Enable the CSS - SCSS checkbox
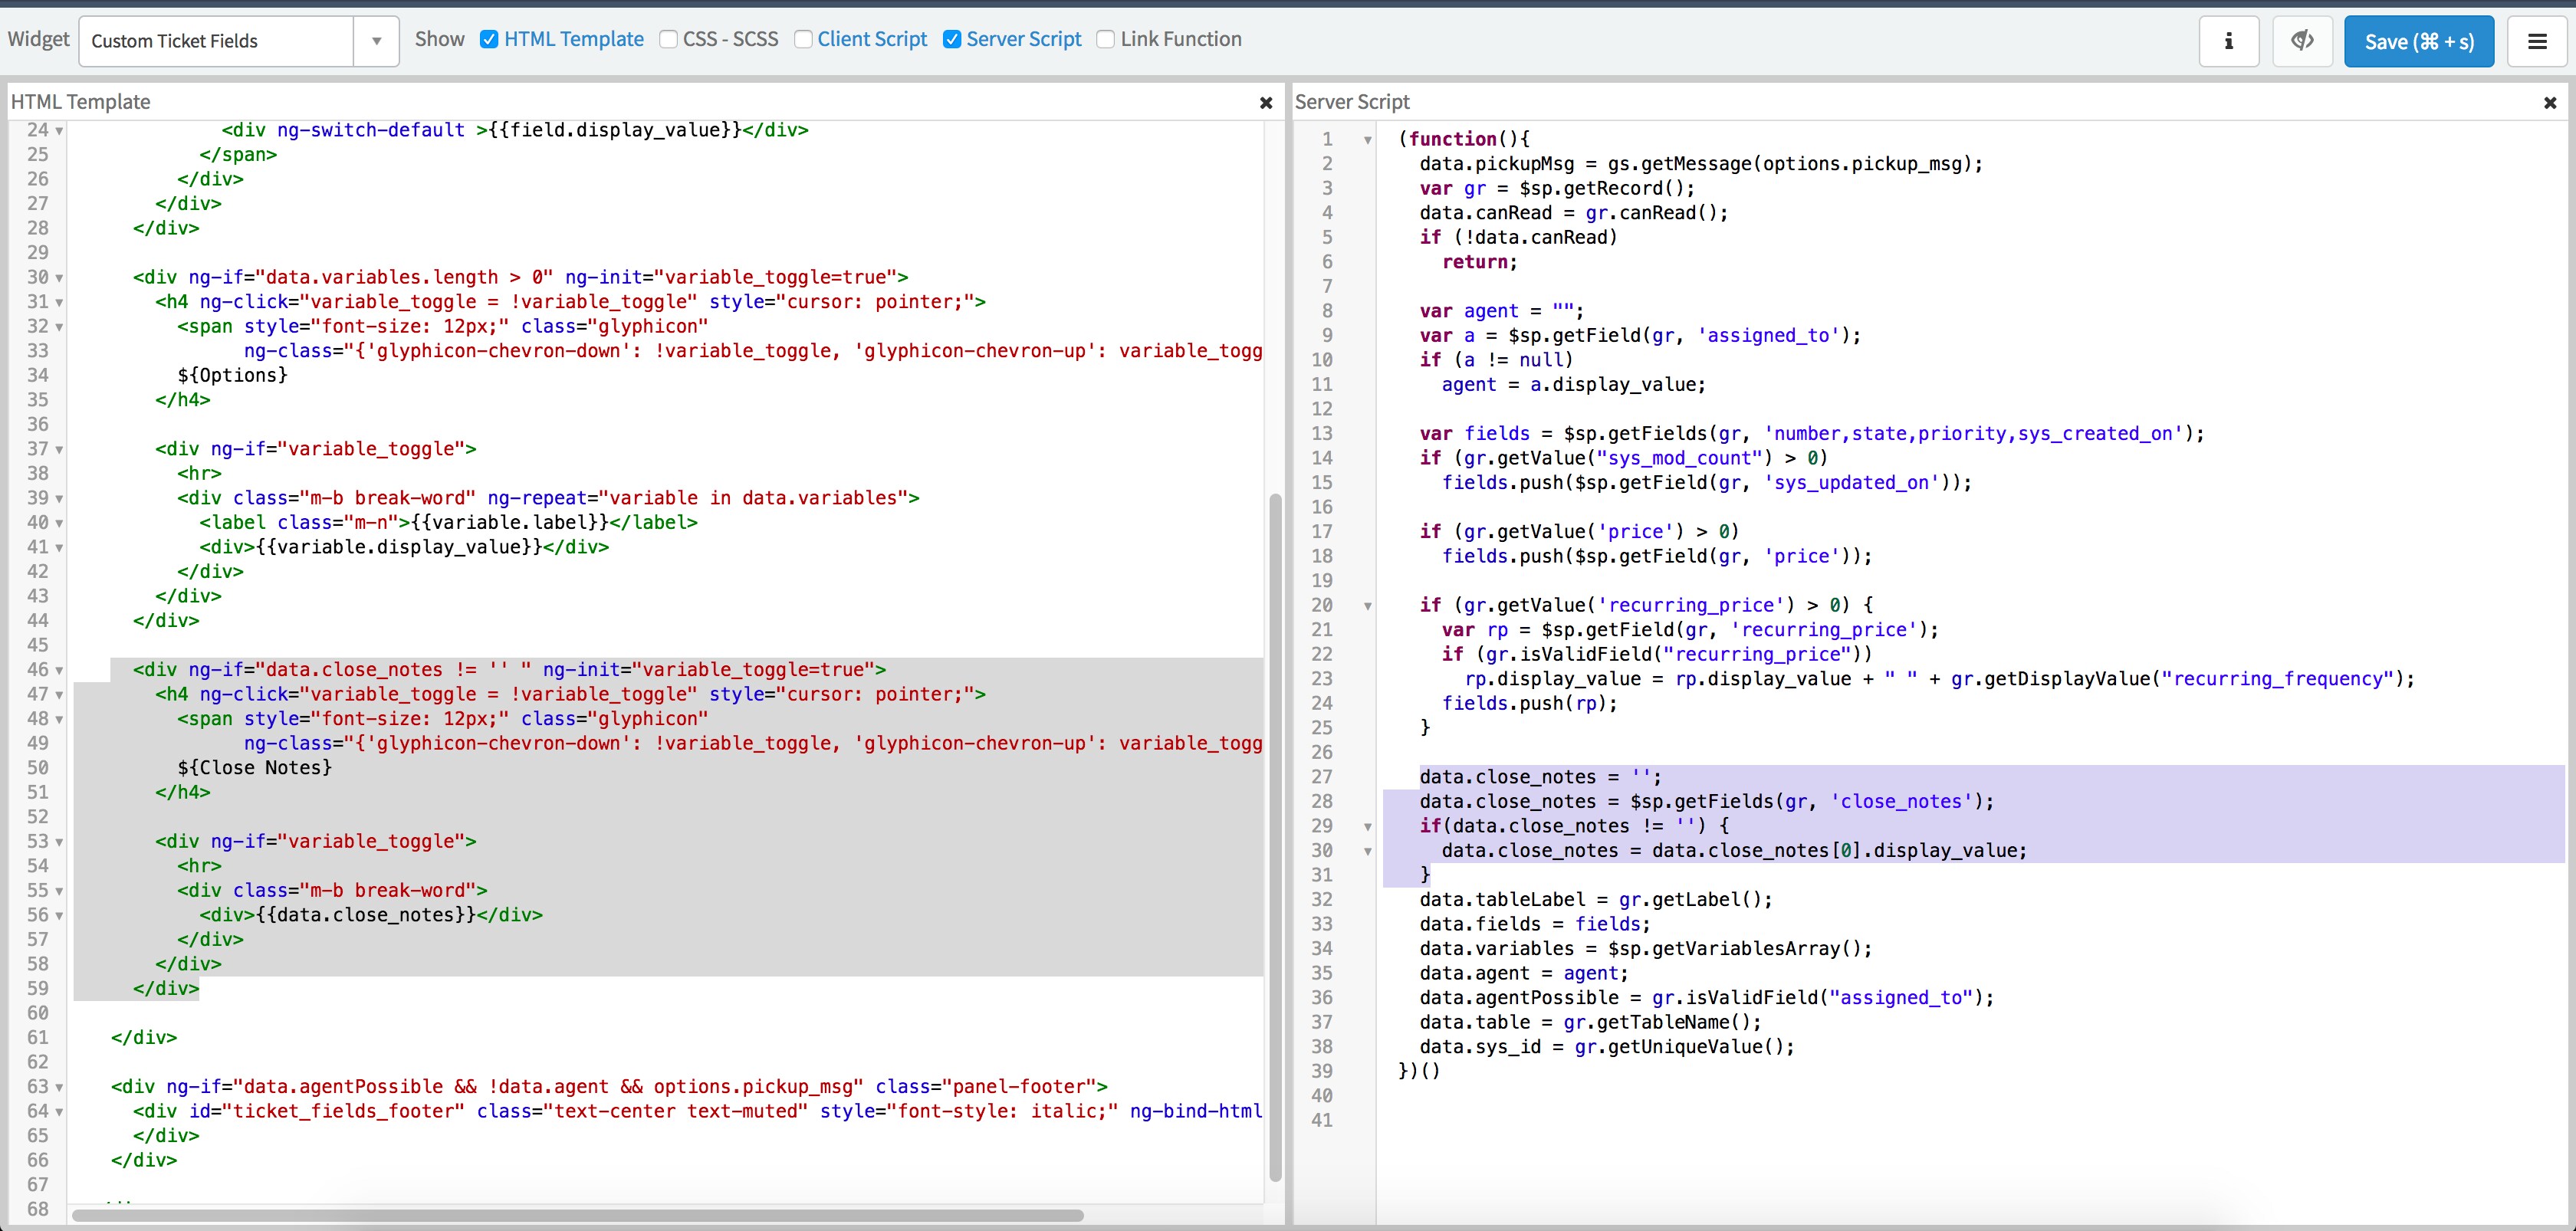This screenshot has width=2576, height=1231. pyautogui.click(x=668, y=39)
